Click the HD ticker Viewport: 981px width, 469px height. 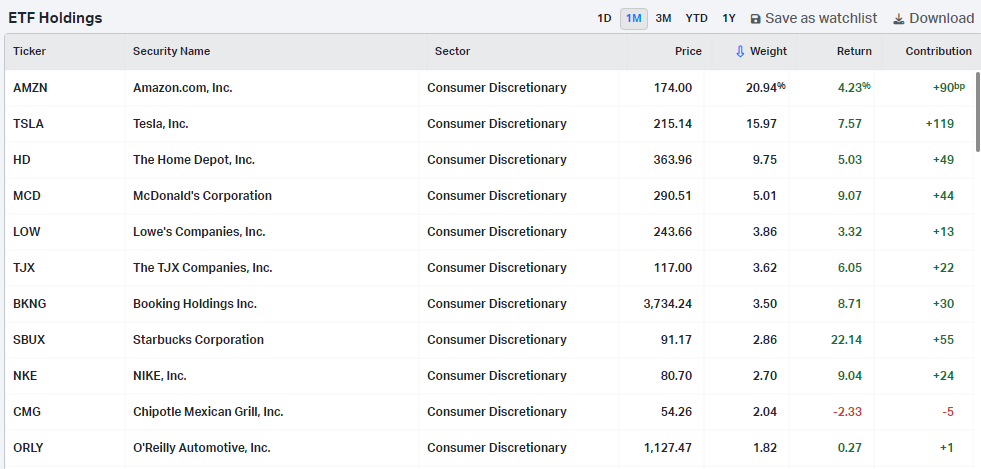coord(22,160)
